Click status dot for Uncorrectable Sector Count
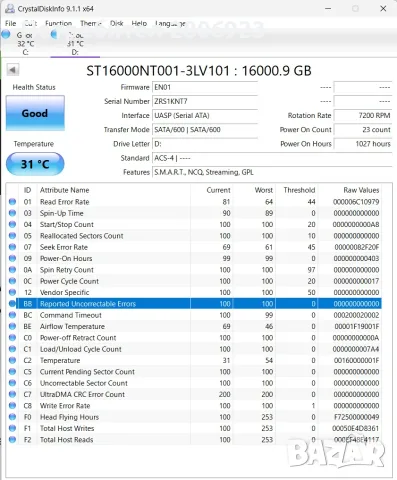 pos(12,383)
